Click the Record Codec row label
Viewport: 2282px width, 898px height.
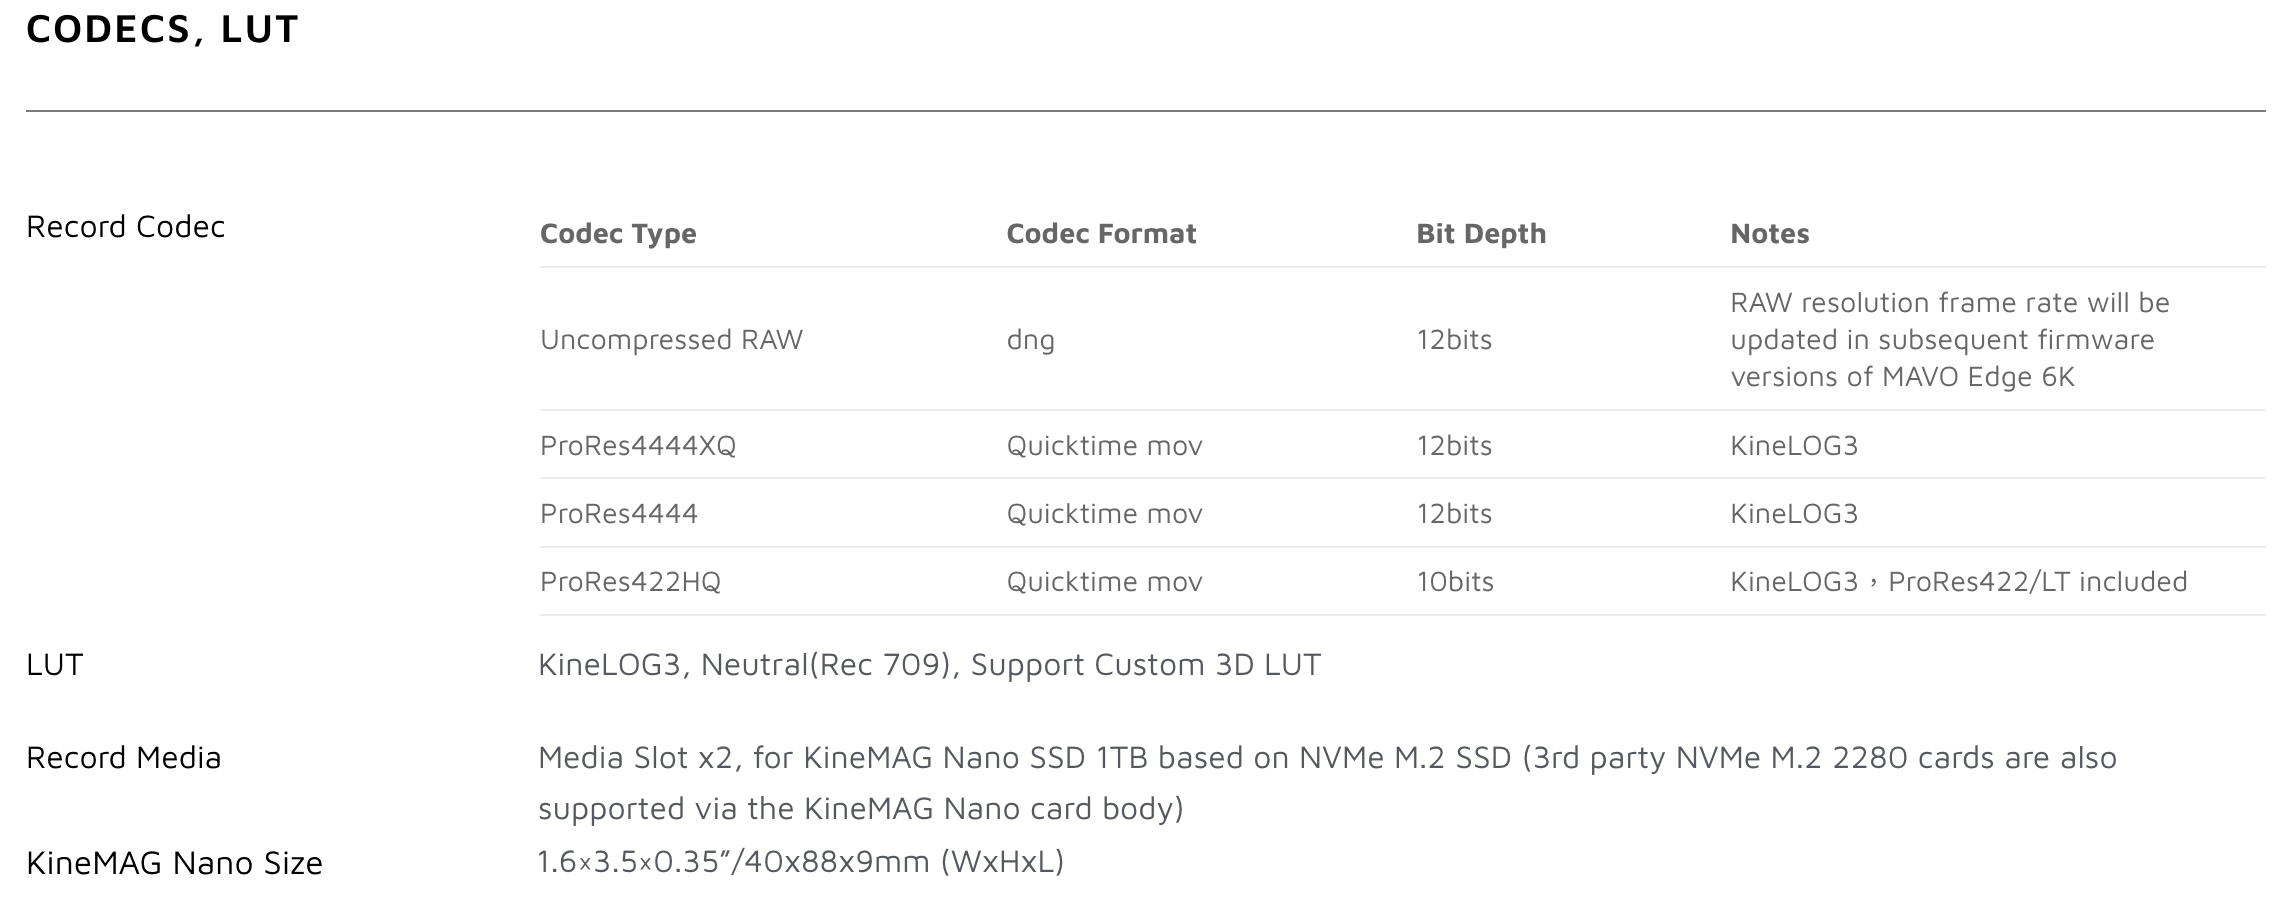125,227
